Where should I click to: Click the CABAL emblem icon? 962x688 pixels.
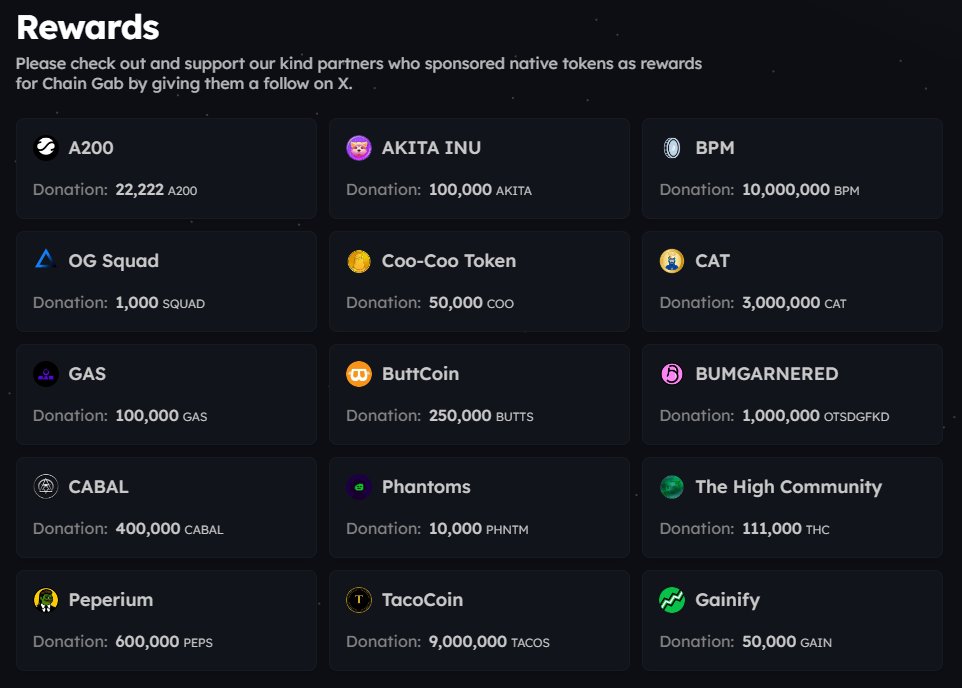coord(45,487)
